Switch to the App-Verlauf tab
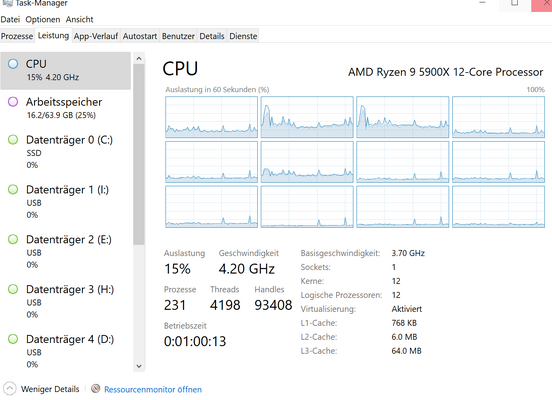The width and height of the screenshot is (552, 400). point(96,36)
